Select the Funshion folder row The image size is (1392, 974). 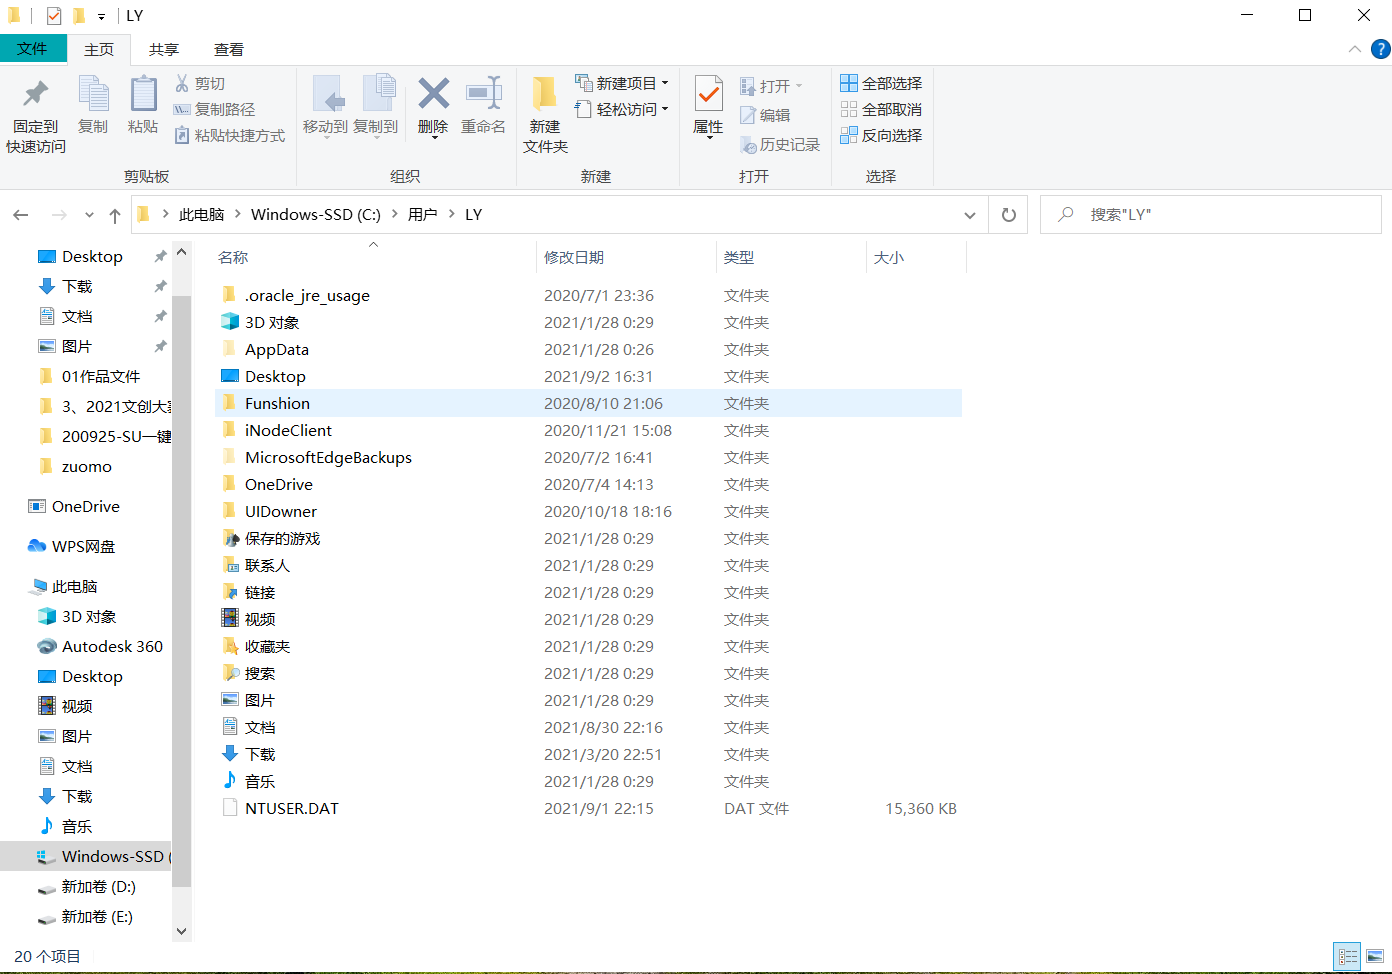click(588, 403)
